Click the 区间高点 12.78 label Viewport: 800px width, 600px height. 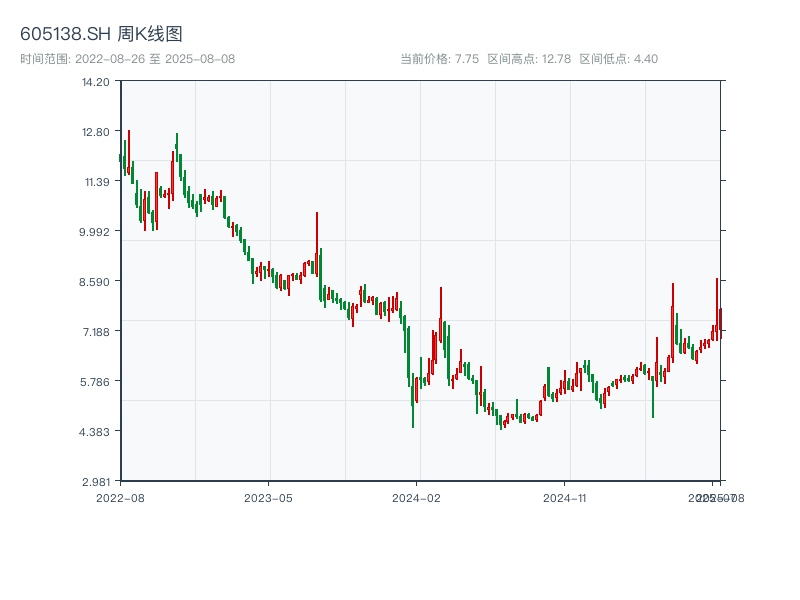tap(529, 59)
